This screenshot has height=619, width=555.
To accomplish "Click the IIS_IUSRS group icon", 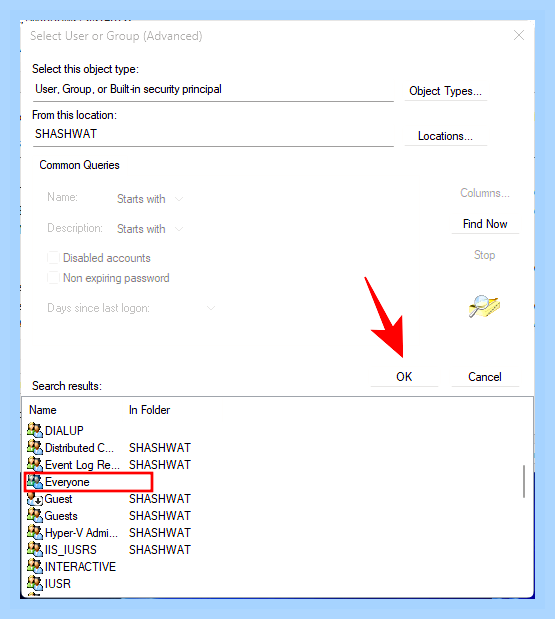I will (x=35, y=549).
